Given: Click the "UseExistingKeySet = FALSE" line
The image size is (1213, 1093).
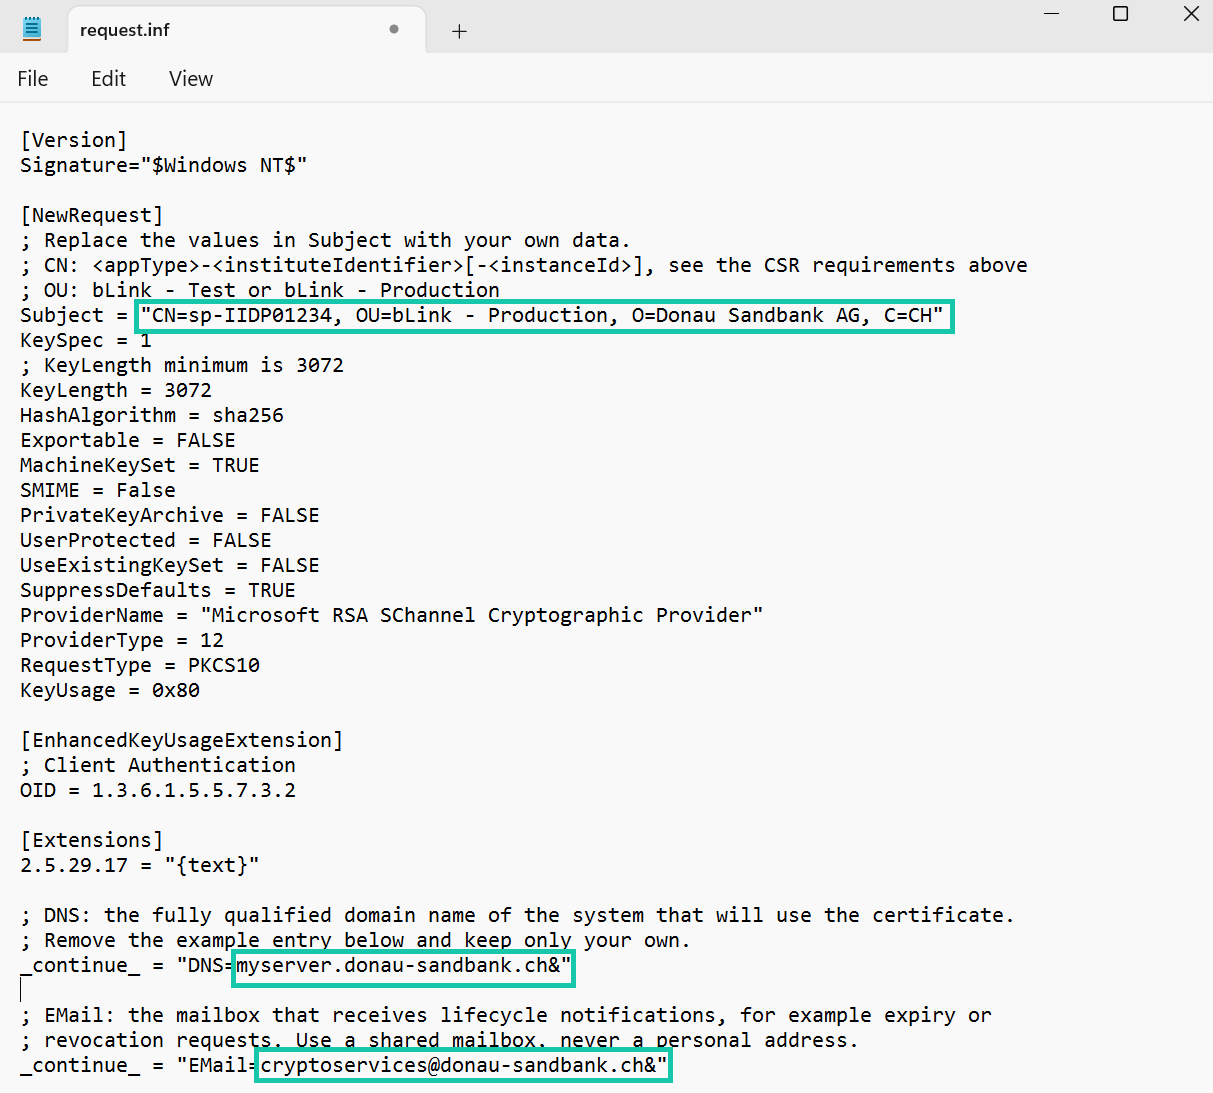Looking at the screenshot, I should (x=170, y=565).
